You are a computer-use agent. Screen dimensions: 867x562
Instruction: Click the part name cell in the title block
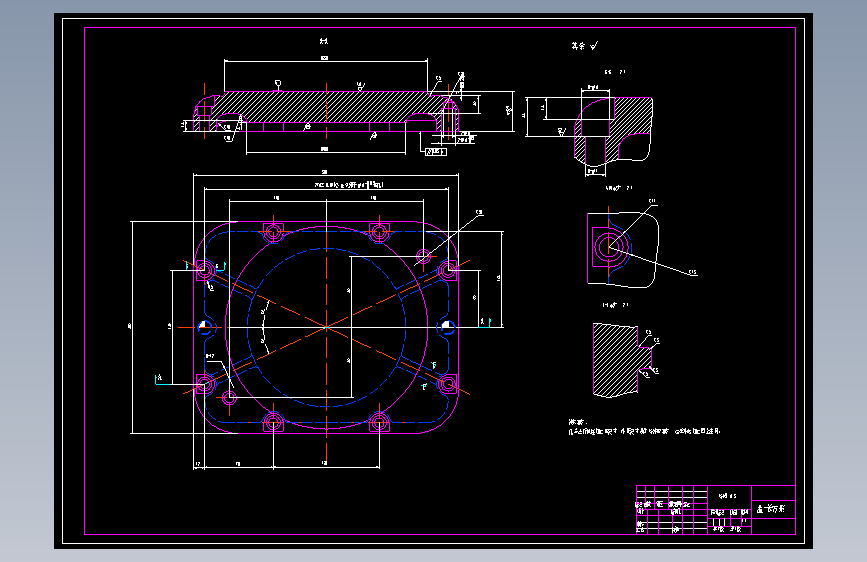click(x=772, y=508)
